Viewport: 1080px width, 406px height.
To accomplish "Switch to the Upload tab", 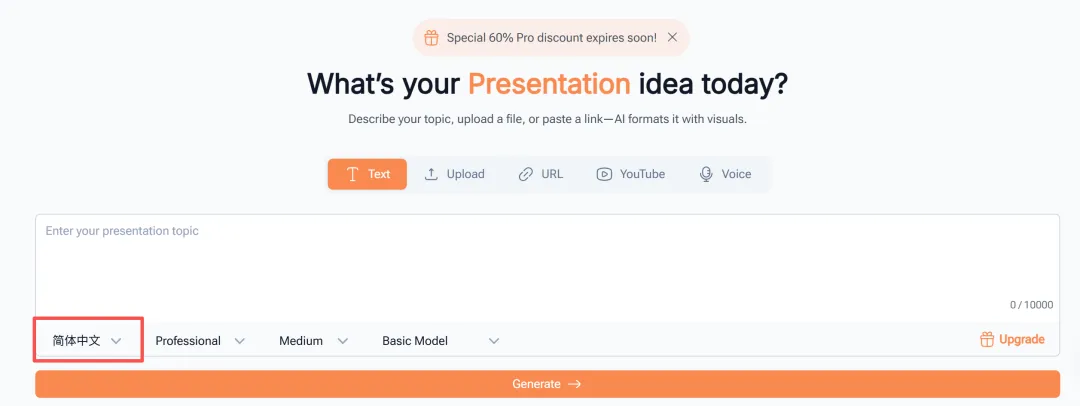I will pos(455,174).
